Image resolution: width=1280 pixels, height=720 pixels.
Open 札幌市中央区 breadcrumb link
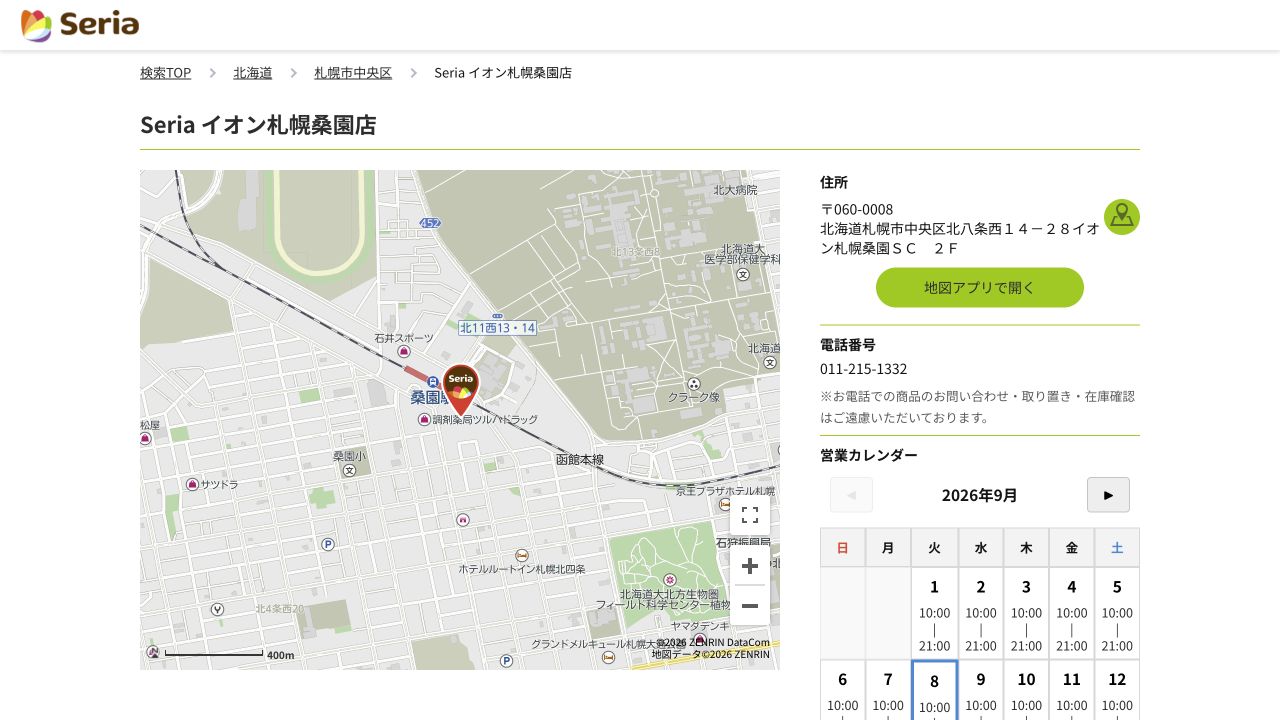[353, 73]
